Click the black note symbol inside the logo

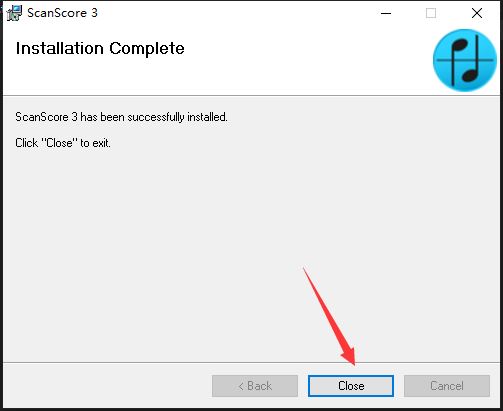click(466, 60)
